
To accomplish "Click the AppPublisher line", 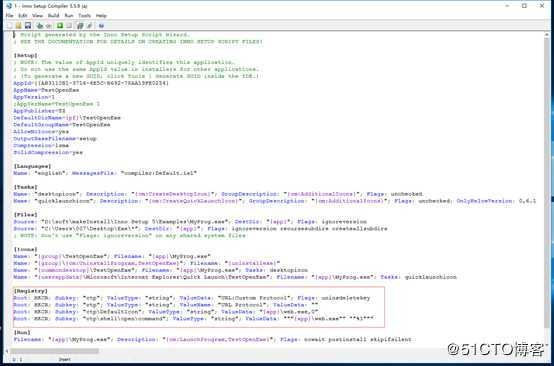I will click(x=39, y=111).
